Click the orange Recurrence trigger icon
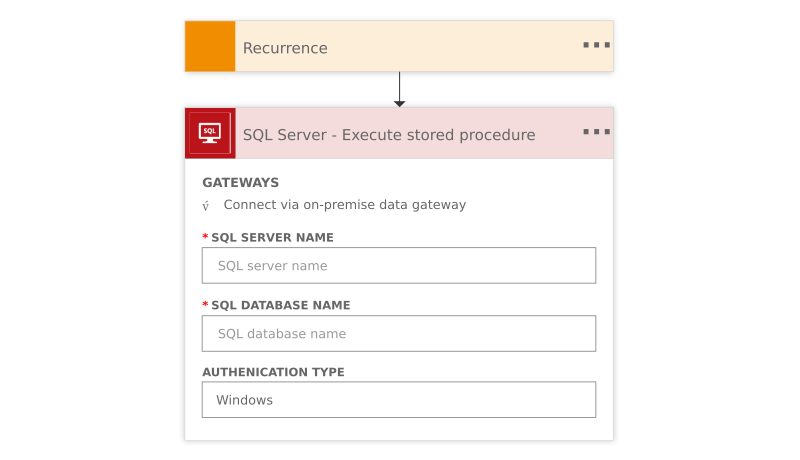800x460 pixels. (x=210, y=46)
